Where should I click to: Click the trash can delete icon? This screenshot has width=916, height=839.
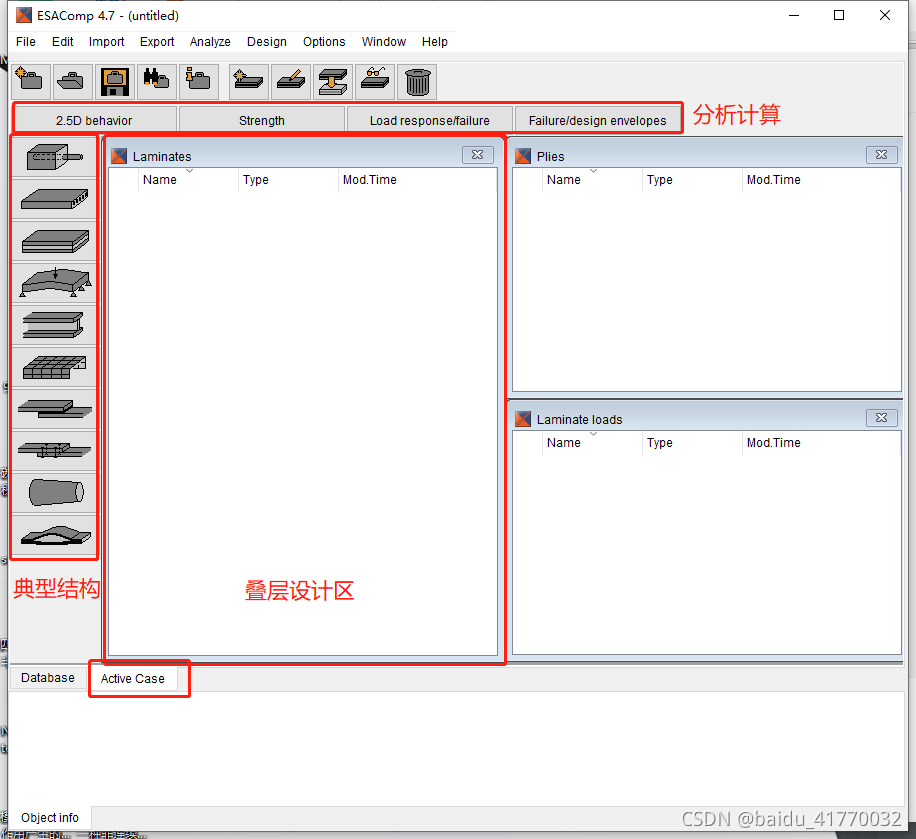[x=417, y=81]
